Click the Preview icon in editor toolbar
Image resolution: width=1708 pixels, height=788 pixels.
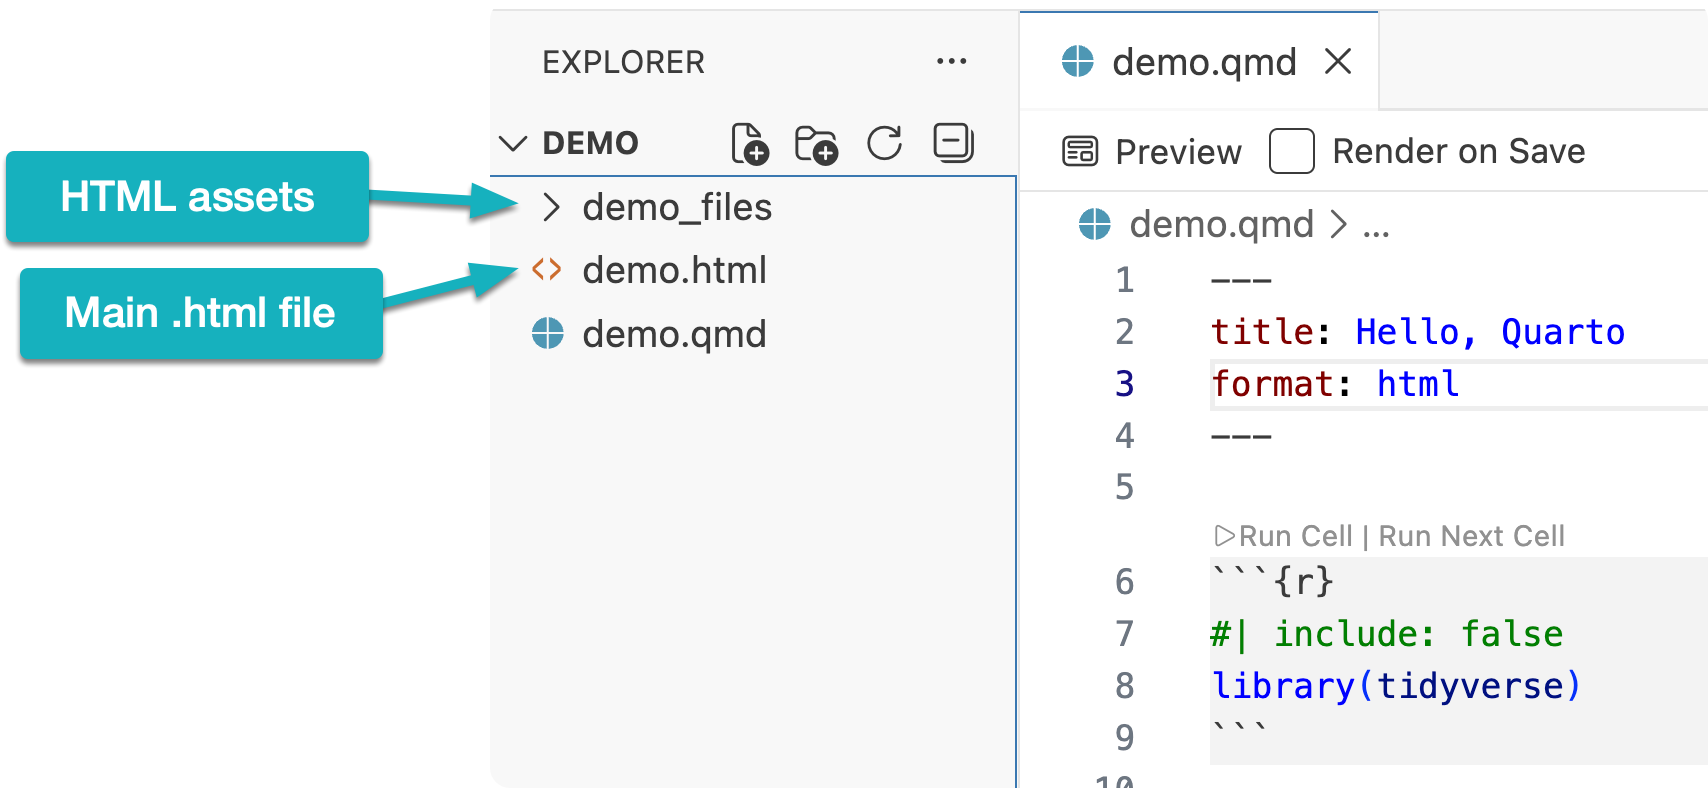[x=1080, y=152]
